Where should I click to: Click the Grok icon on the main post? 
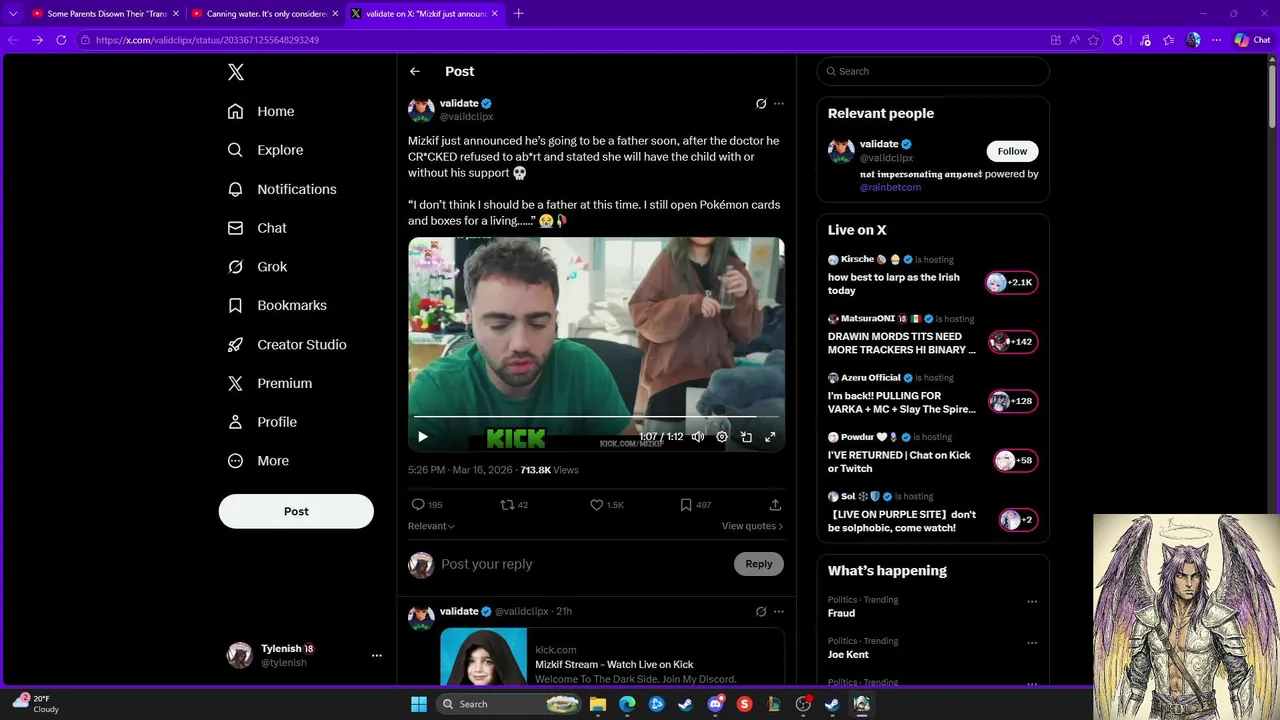761,103
